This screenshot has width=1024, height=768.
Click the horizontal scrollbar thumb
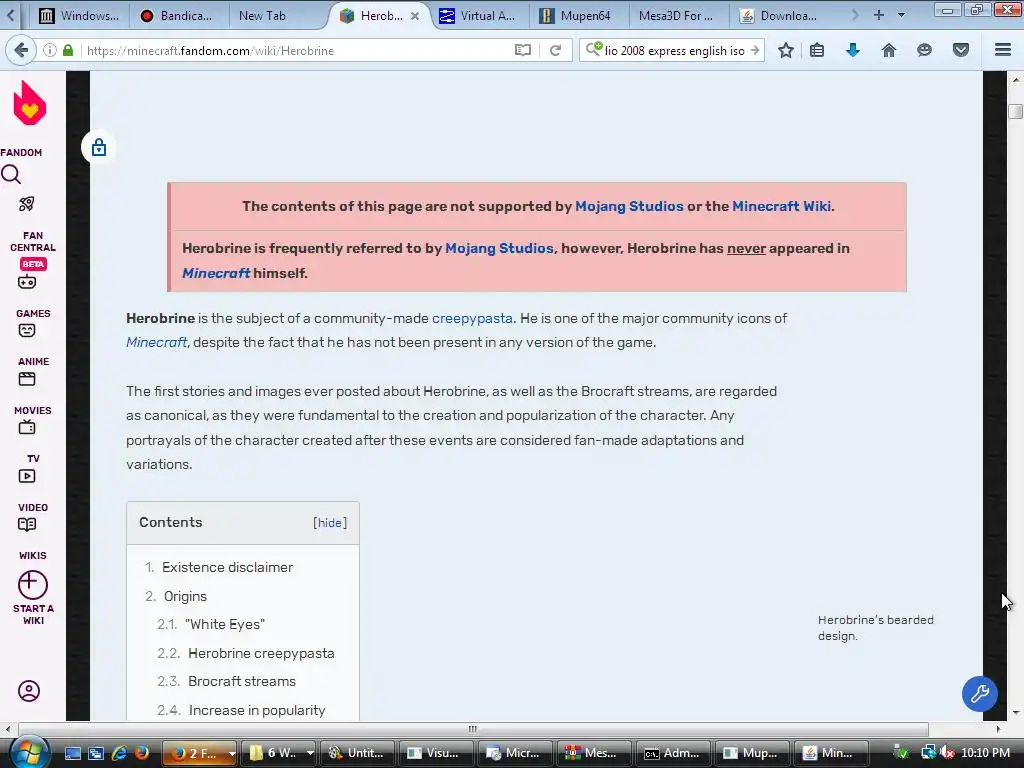click(x=473, y=729)
